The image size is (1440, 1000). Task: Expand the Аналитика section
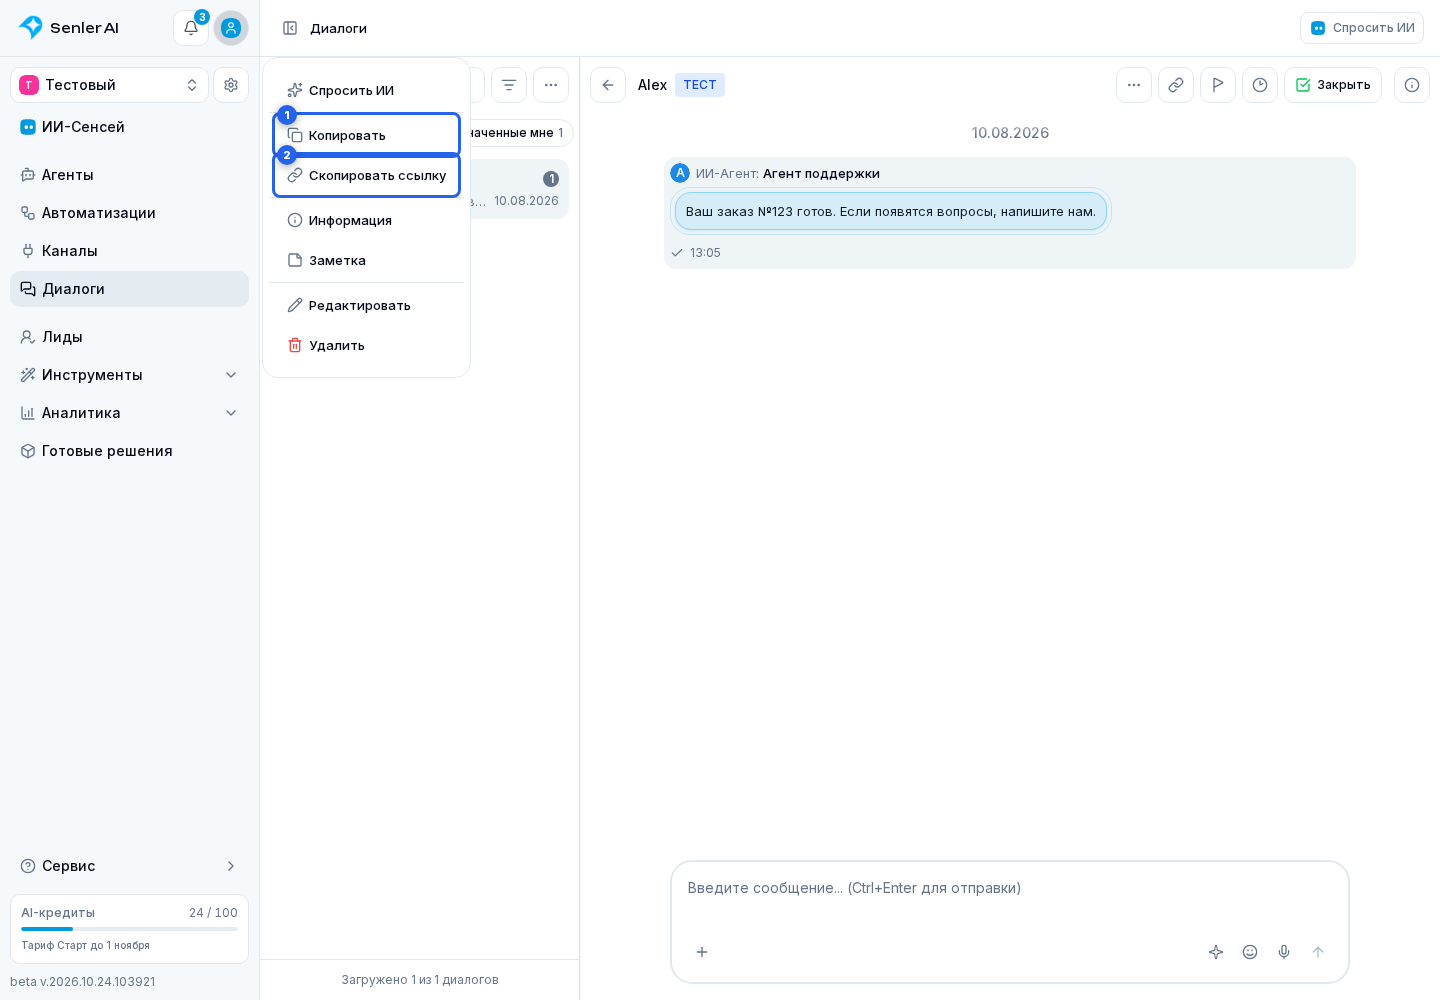pos(130,413)
